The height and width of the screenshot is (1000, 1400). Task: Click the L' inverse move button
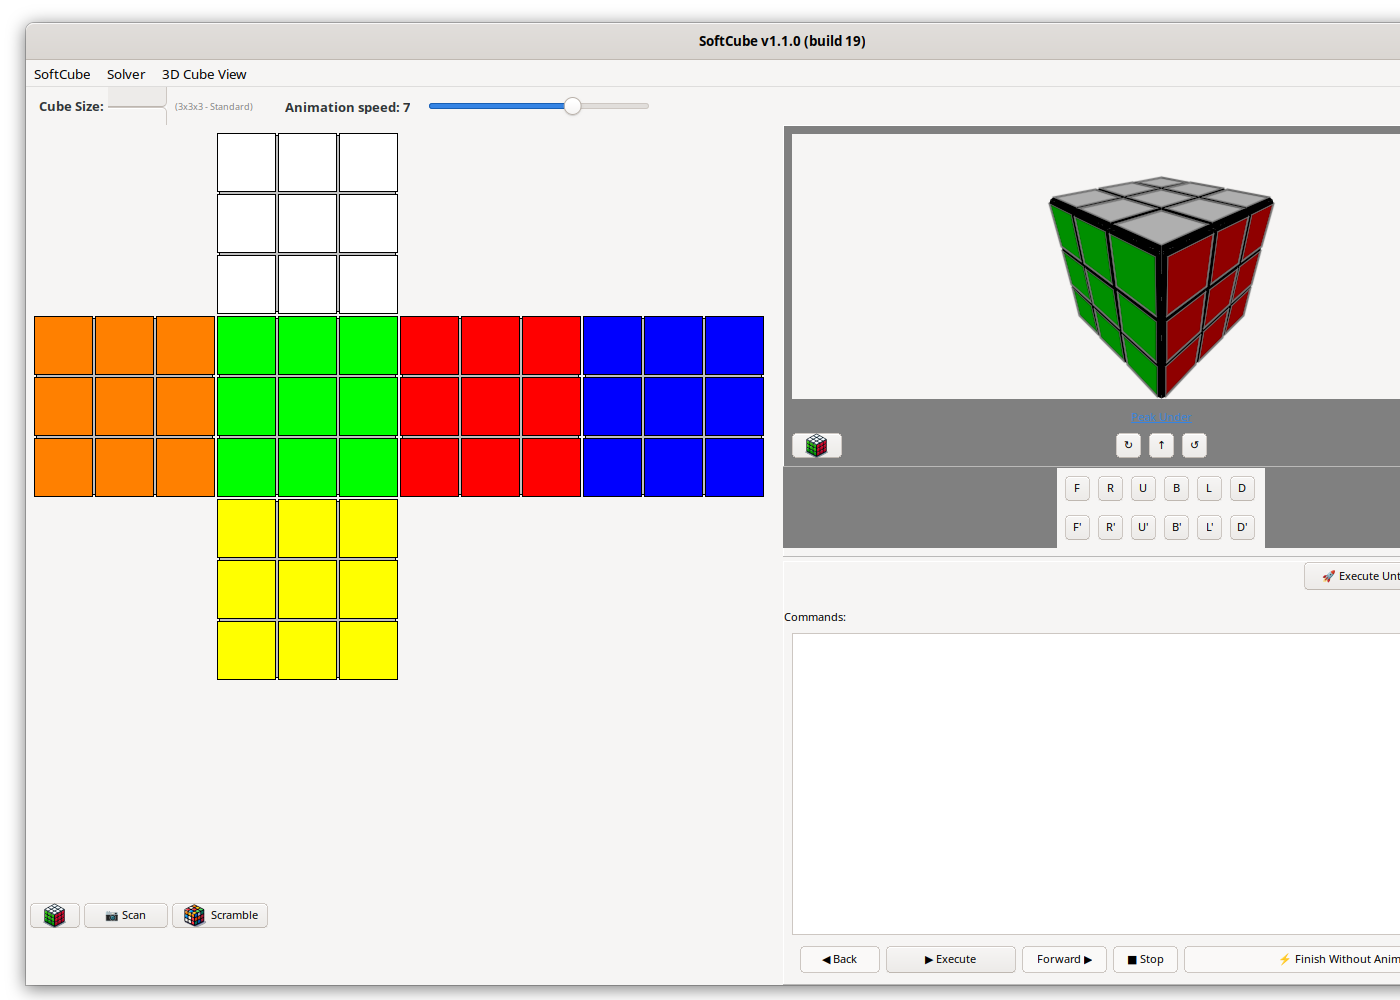(1209, 527)
